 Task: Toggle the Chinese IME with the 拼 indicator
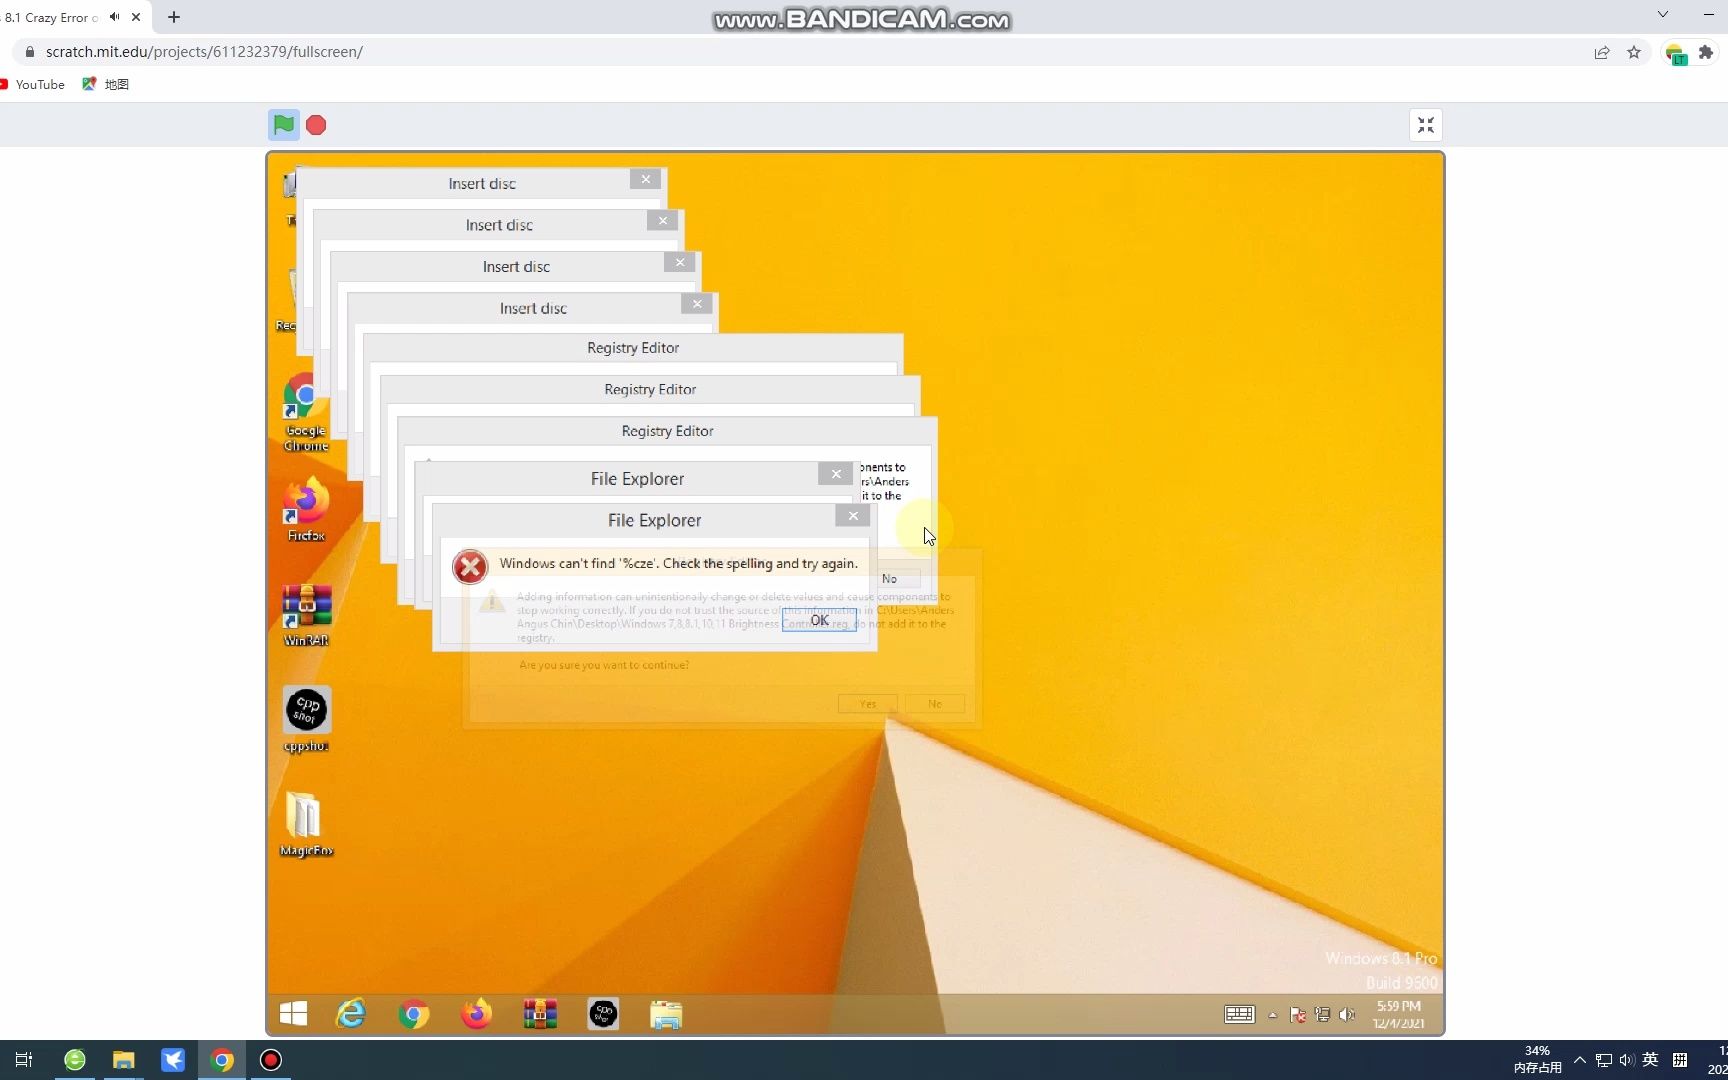click(1681, 1060)
